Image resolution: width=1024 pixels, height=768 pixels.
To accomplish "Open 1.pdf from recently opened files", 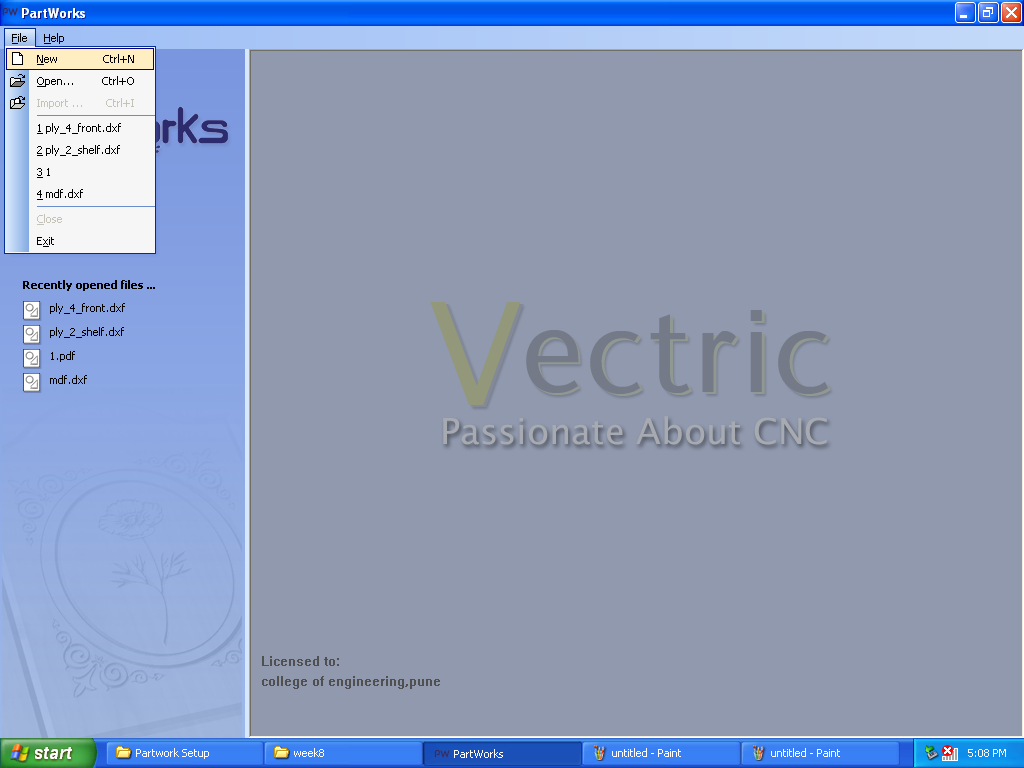I will tap(62, 356).
